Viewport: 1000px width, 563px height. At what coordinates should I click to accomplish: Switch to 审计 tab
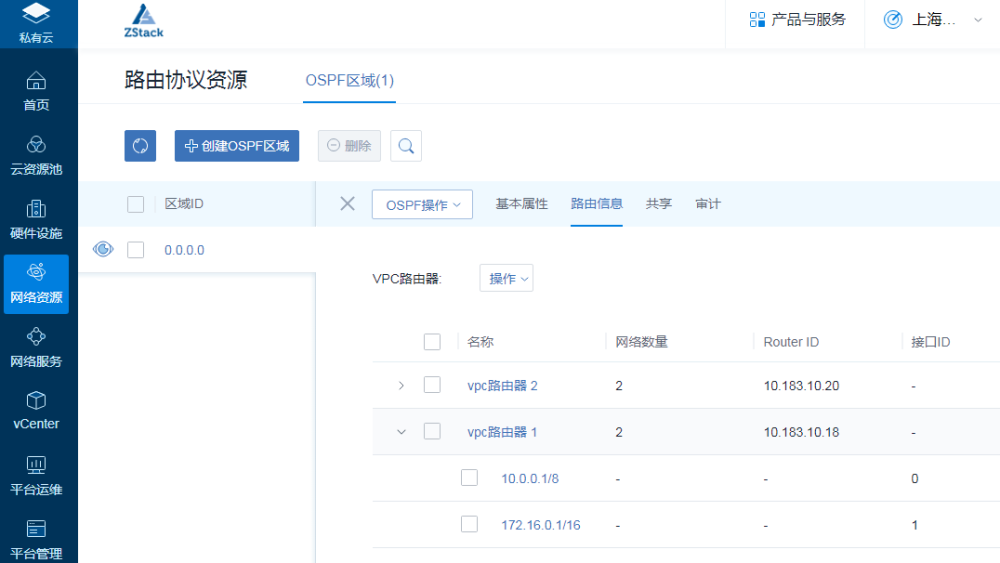click(x=708, y=204)
